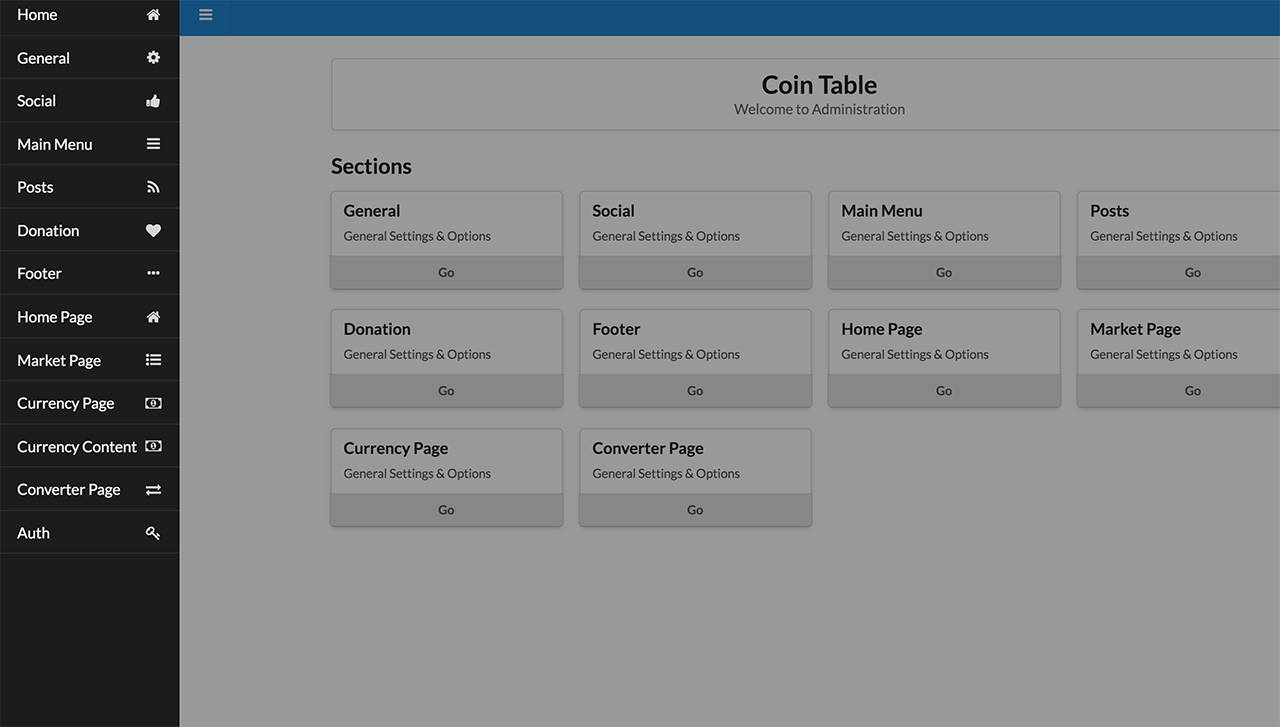Screen dimensions: 1280x727
Task: Click the thumbs-up icon beside Social
Action: tap(153, 101)
